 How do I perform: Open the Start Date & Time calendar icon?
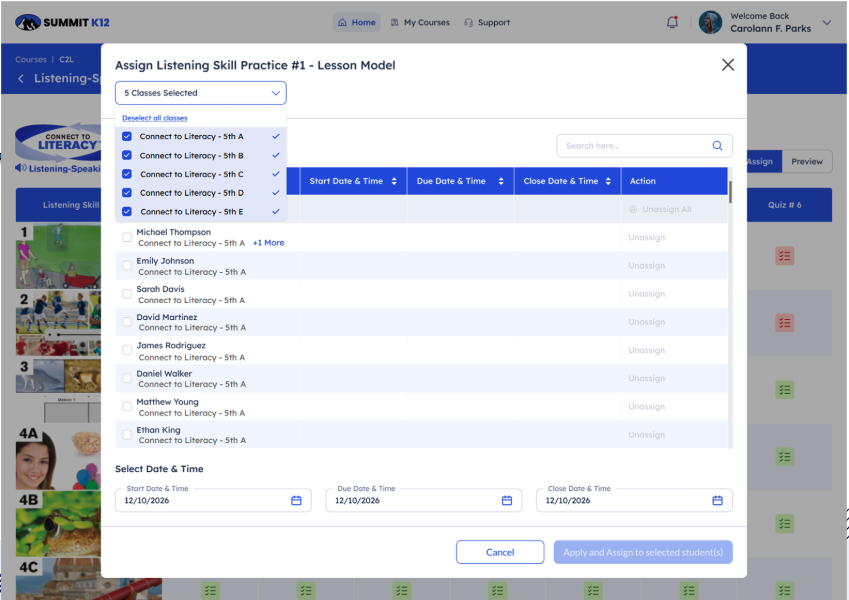click(x=296, y=500)
